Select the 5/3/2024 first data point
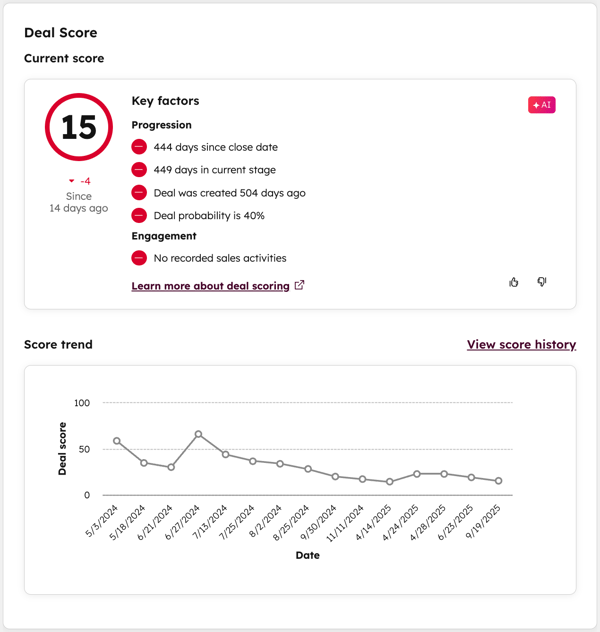The image size is (600, 632). point(117,441)
